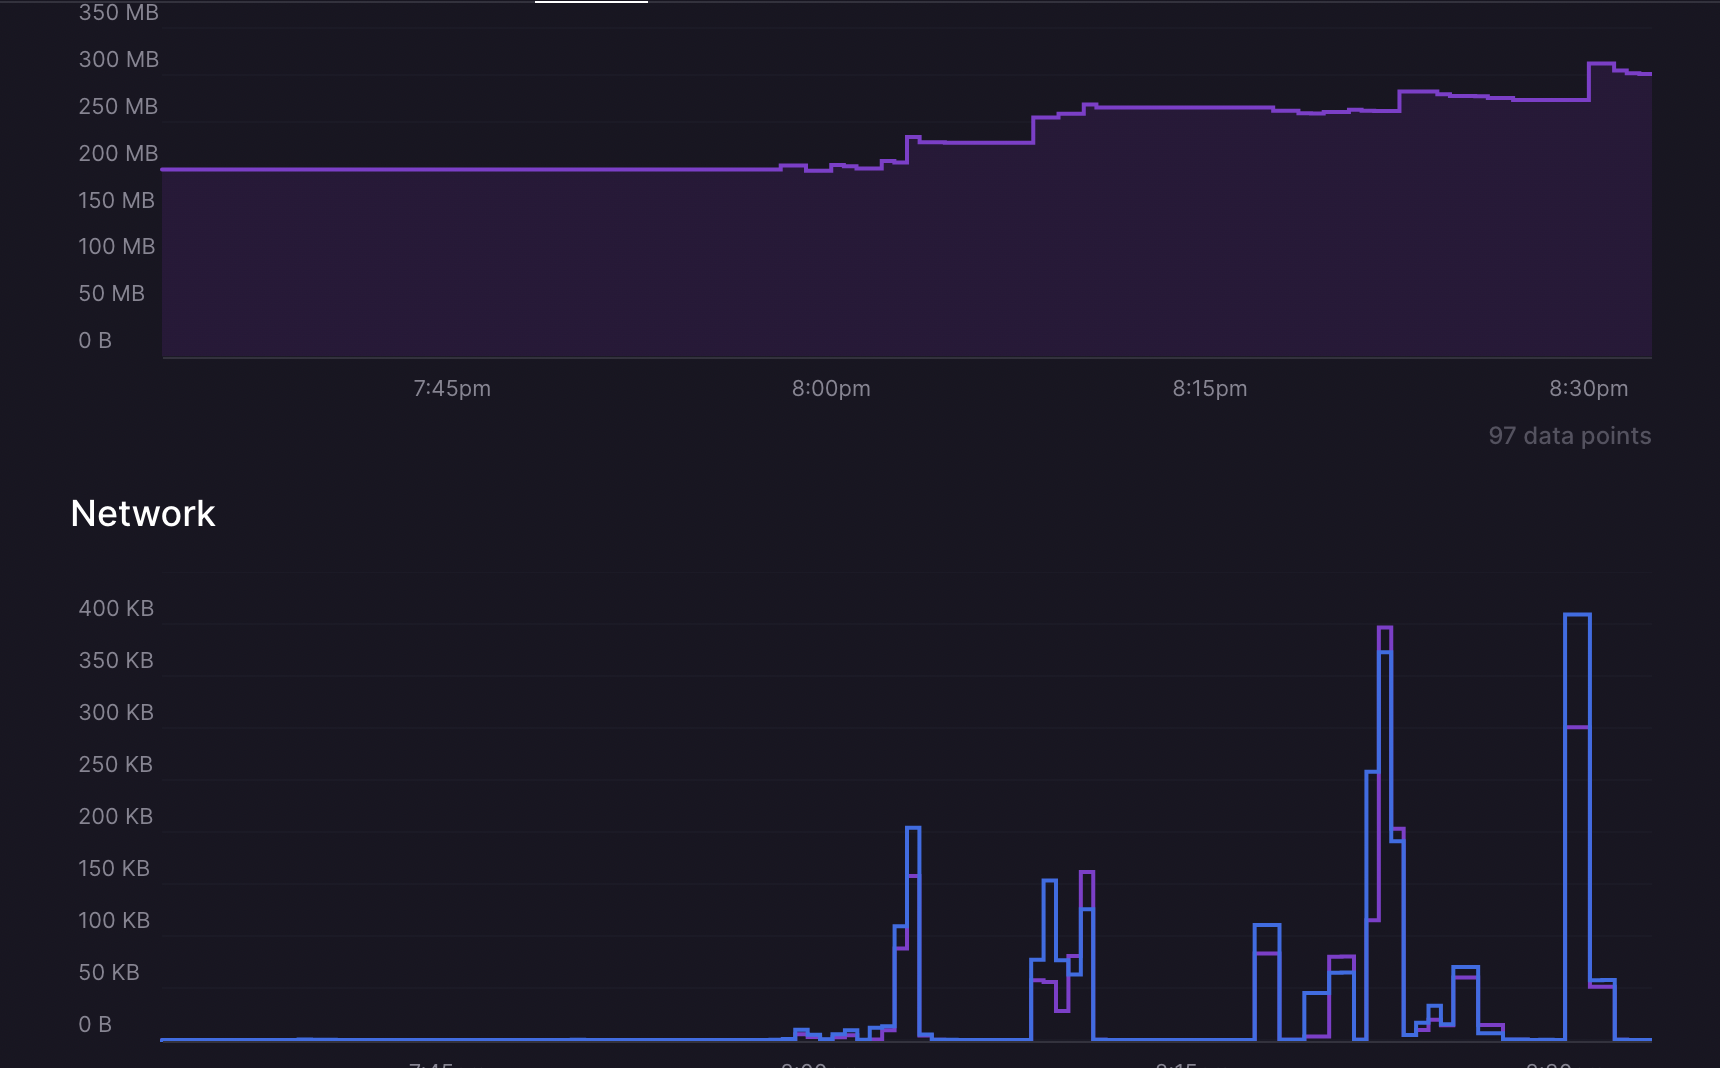1720x1068 pixels.
Task: Click the Network section heading
Action: pos(142,513)
